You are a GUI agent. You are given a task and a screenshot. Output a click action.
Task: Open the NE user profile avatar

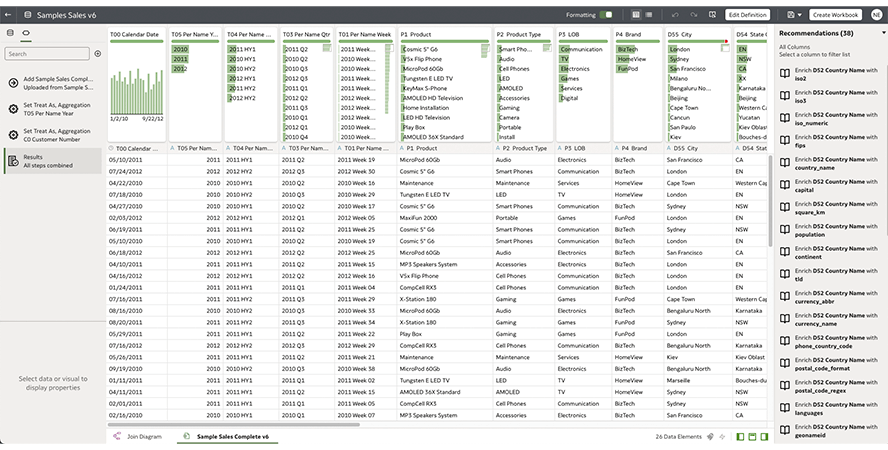point(876,15)
